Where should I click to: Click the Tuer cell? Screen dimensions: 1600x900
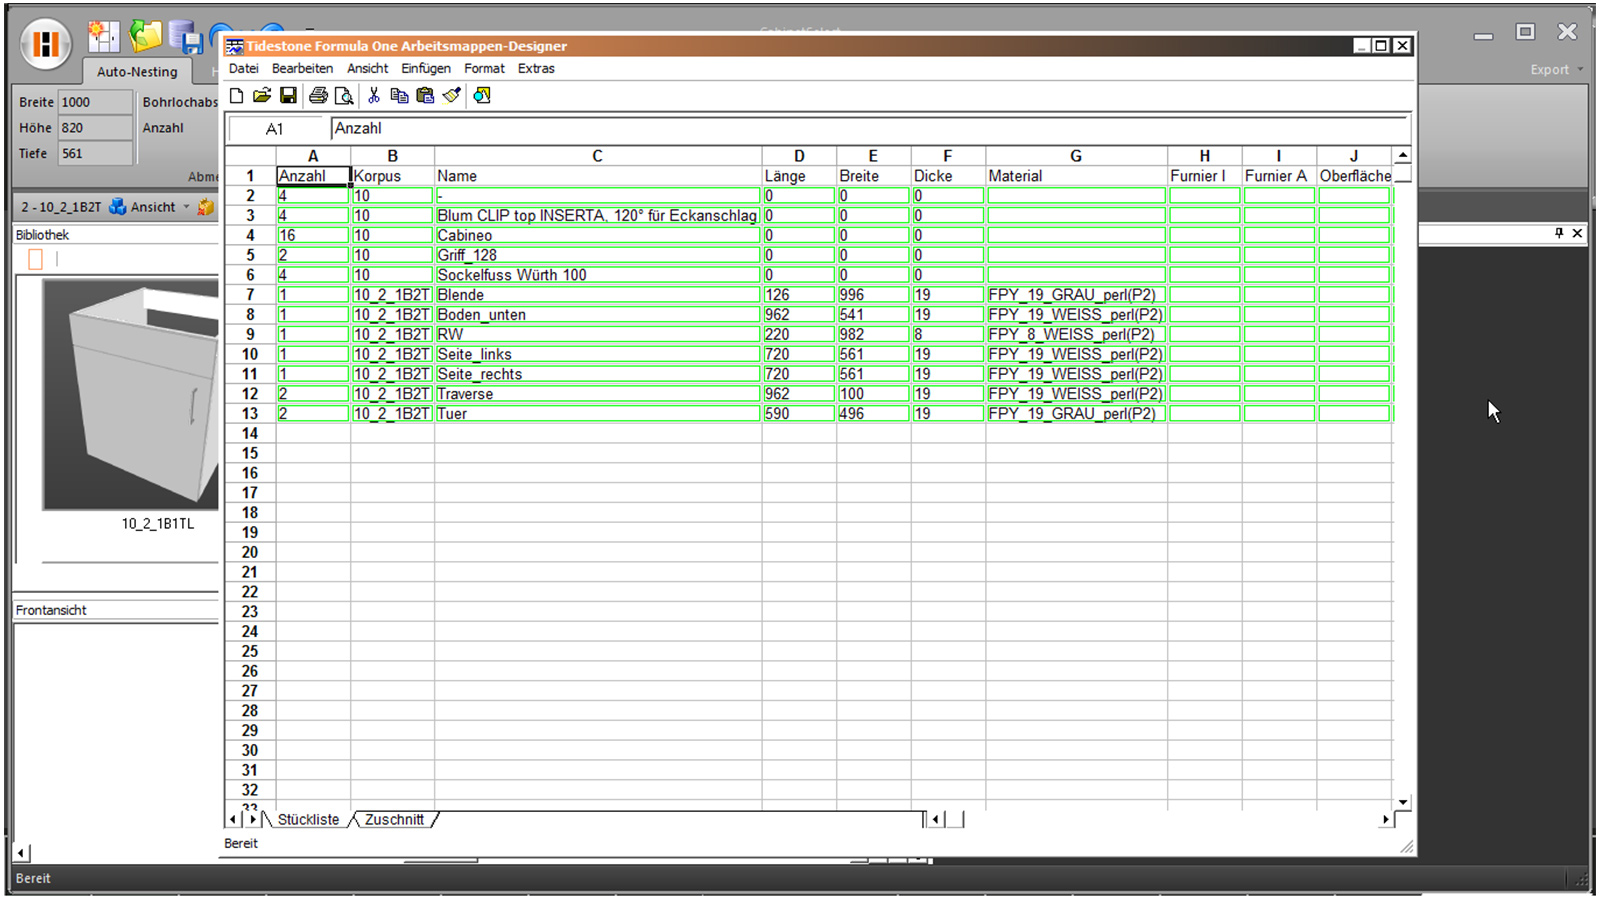tap(598, 414)
